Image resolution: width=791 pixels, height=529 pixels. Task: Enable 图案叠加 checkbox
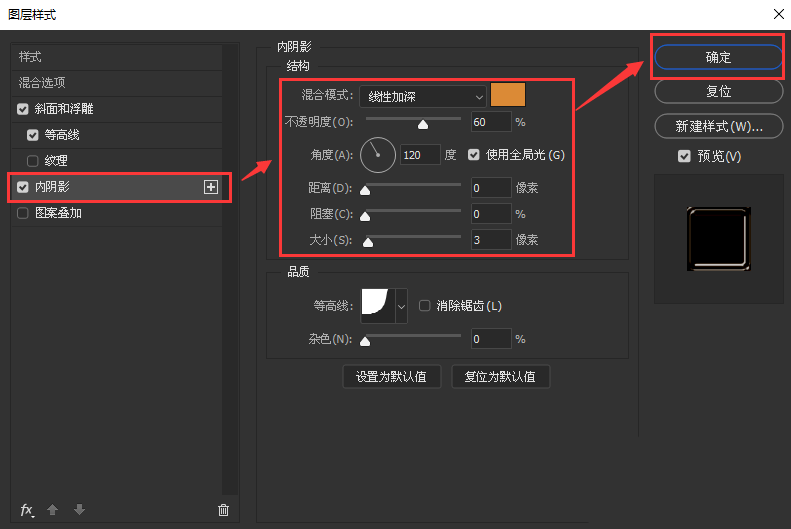click(x=23, y=213)
